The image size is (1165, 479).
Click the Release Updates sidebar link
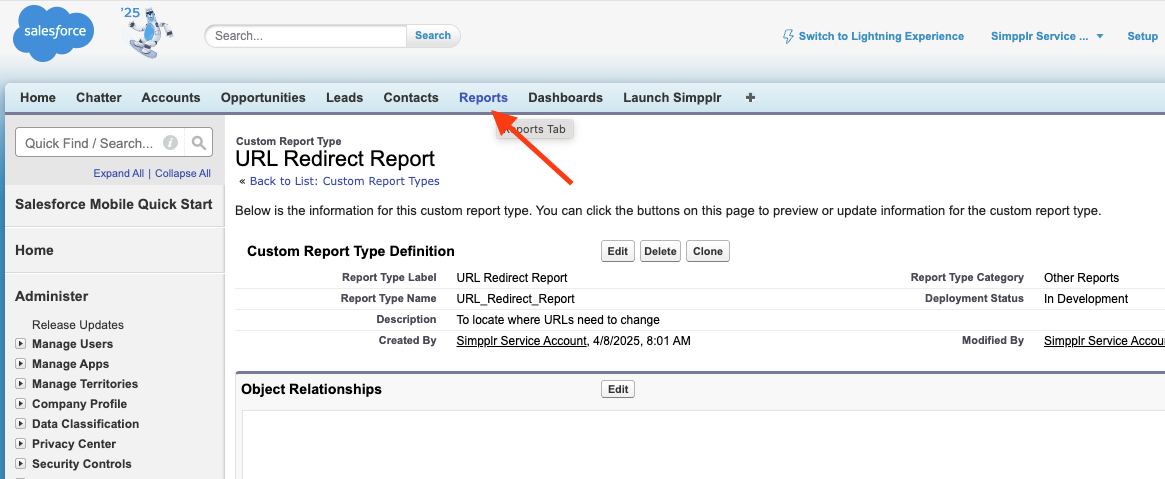pyautogui.click(x=78, y=325)
